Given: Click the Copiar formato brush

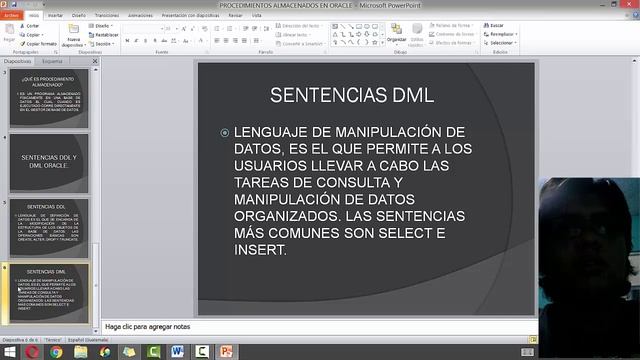Looking at the screenshot, I should click(x=39, y=44).
